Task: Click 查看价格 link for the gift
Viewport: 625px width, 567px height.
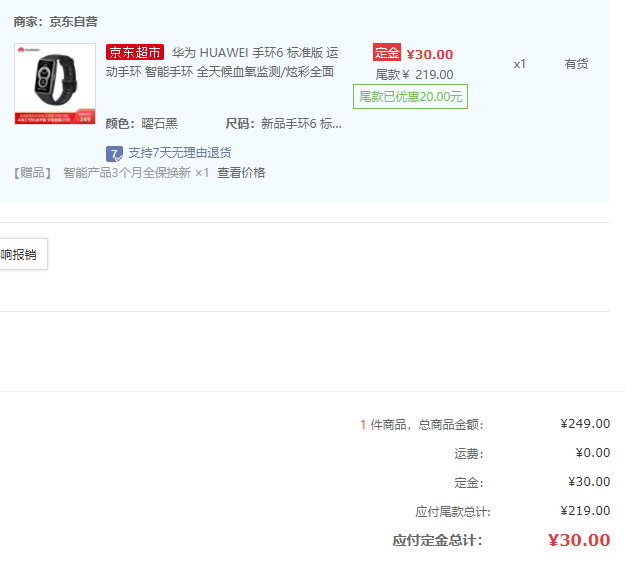Action: (241, 173)
